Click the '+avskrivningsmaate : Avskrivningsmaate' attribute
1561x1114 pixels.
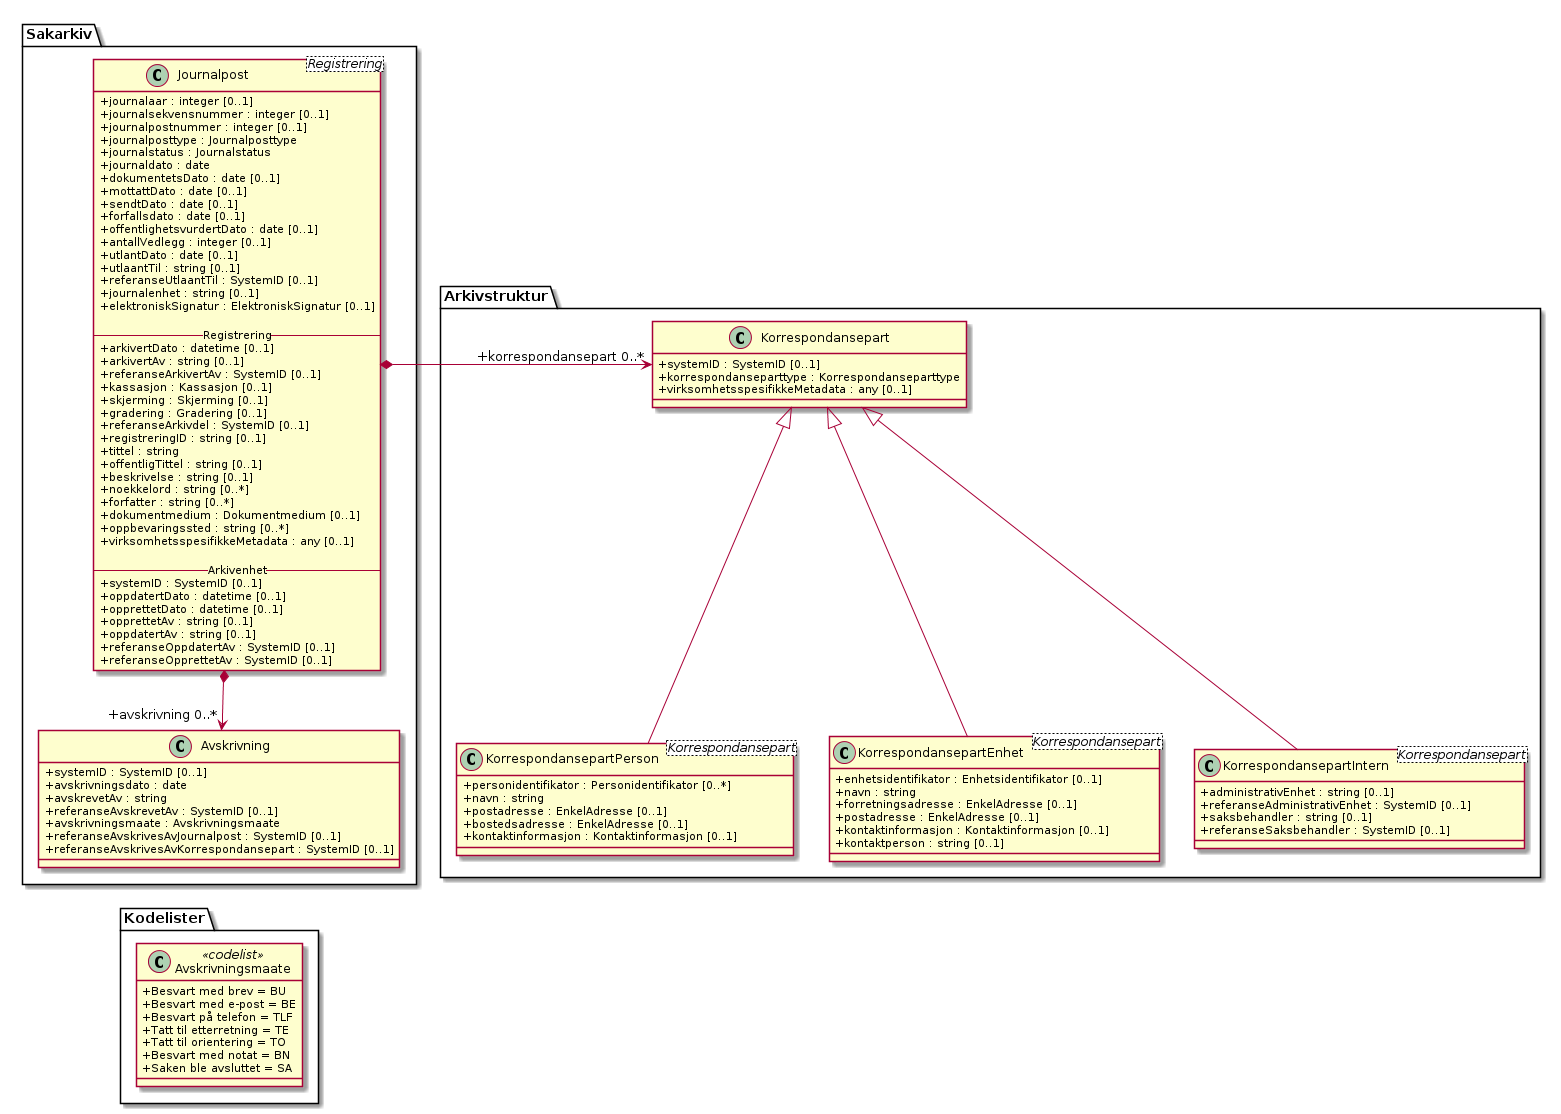point(163,824)
